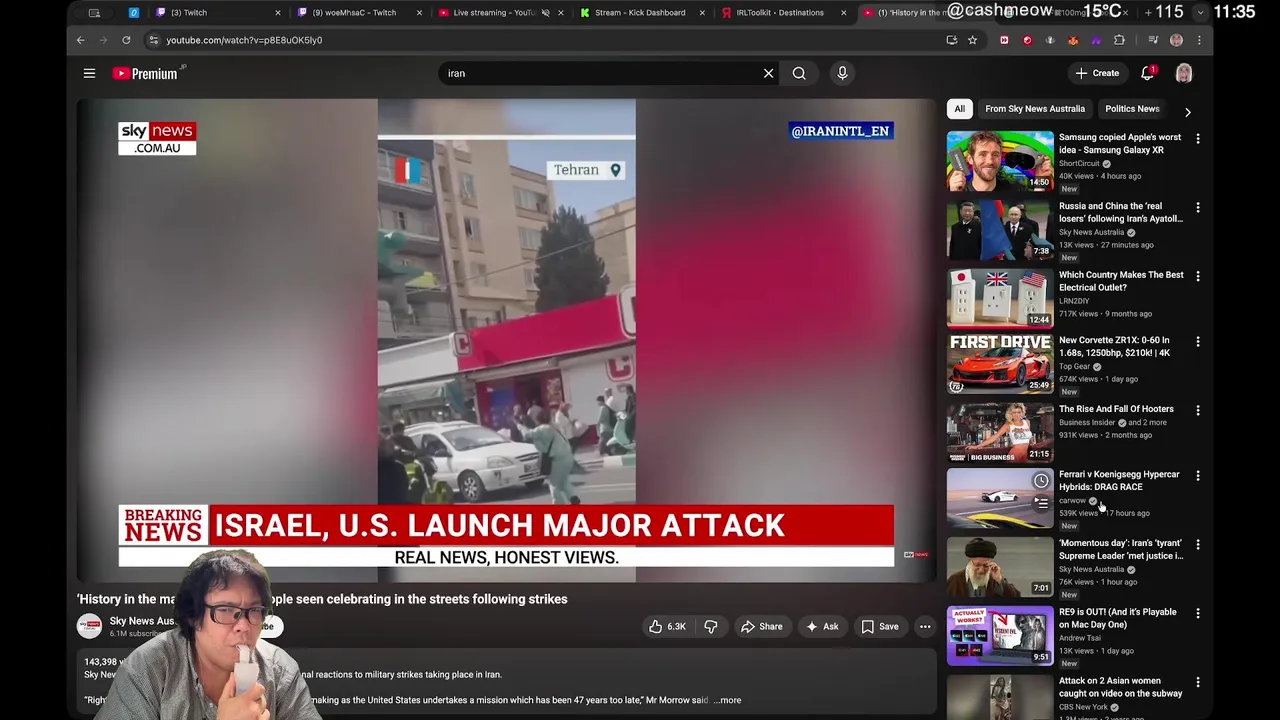The width and height of the screenshot is (1280, 720).
Task: Open the tab search dropdown arrow
Action: [1200, 13]
